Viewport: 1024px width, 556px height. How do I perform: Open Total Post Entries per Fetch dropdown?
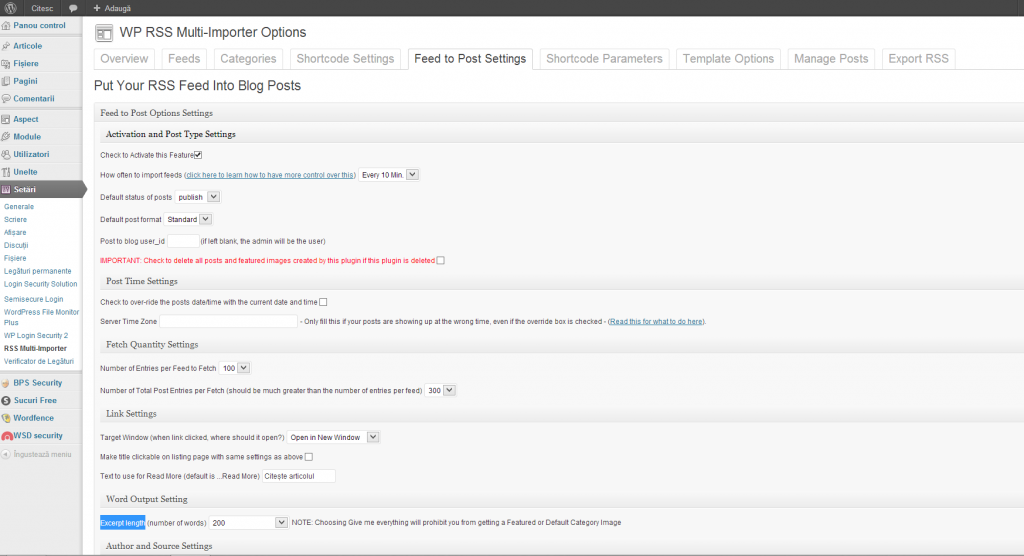pos(440,390)
